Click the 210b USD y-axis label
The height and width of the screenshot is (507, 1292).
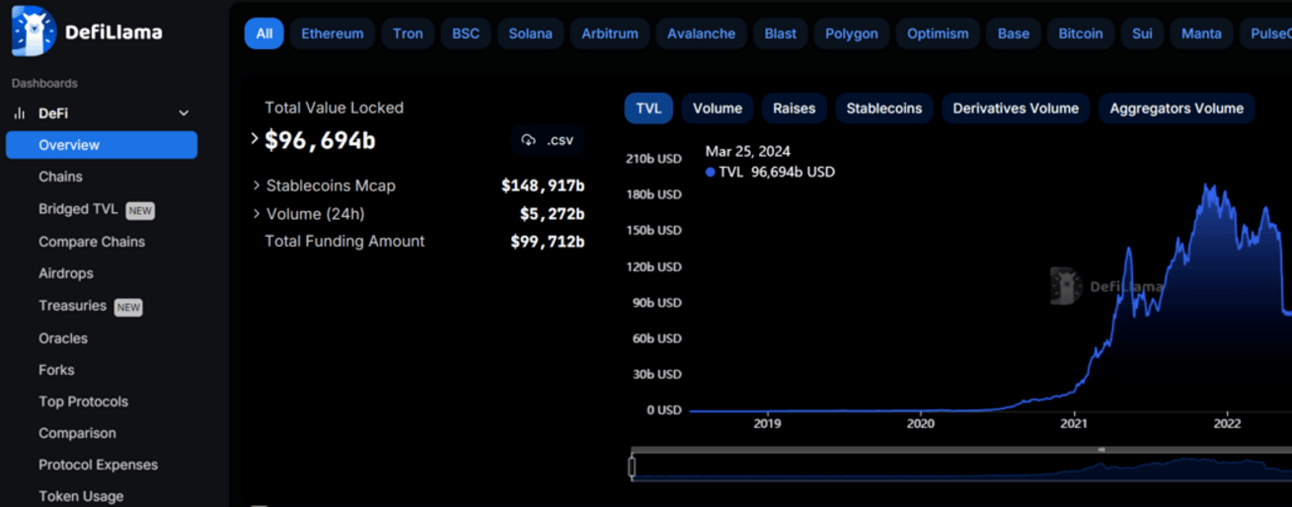653,158
